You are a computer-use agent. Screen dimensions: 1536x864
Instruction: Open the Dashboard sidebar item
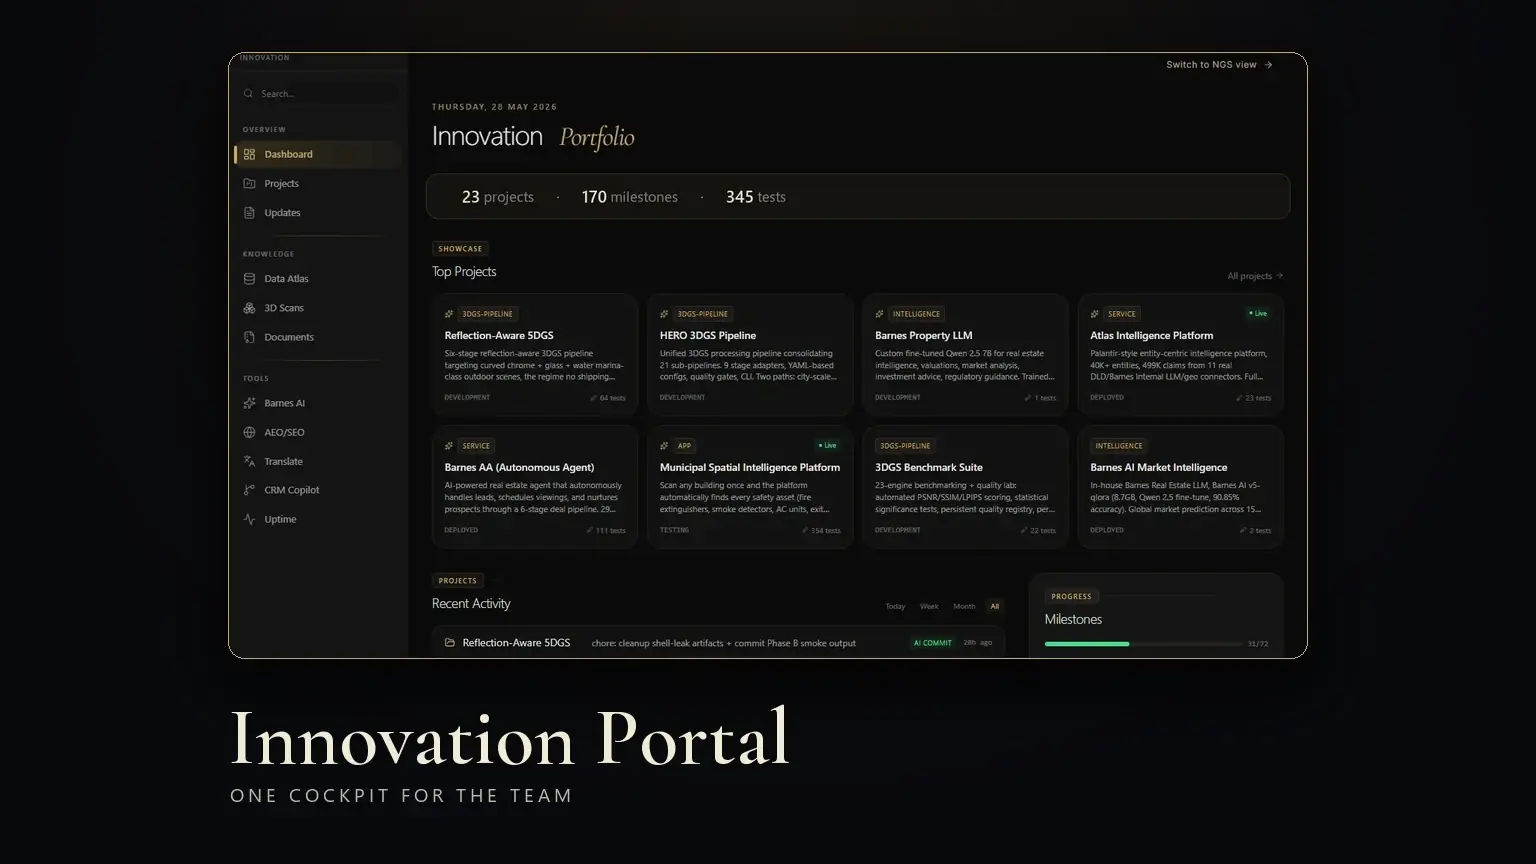[x=318, y=154]
